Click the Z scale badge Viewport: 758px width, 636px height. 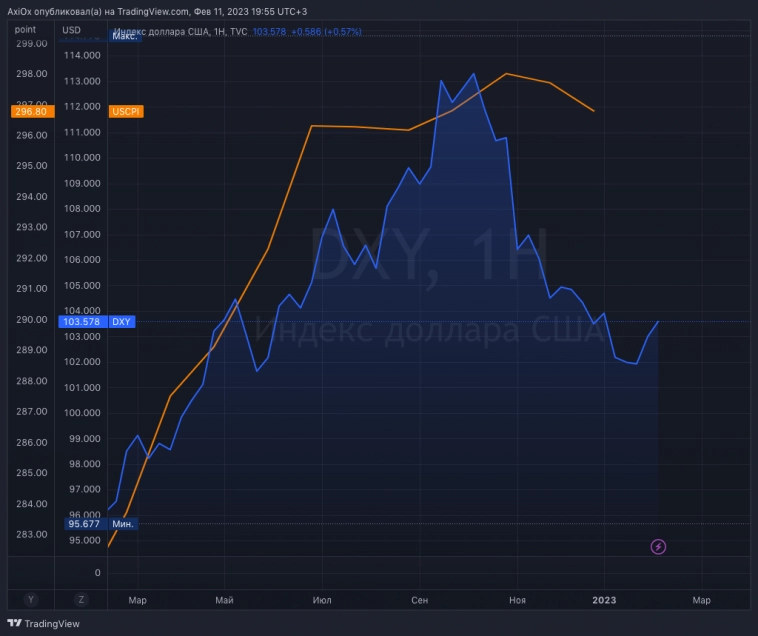coord(80,599)
